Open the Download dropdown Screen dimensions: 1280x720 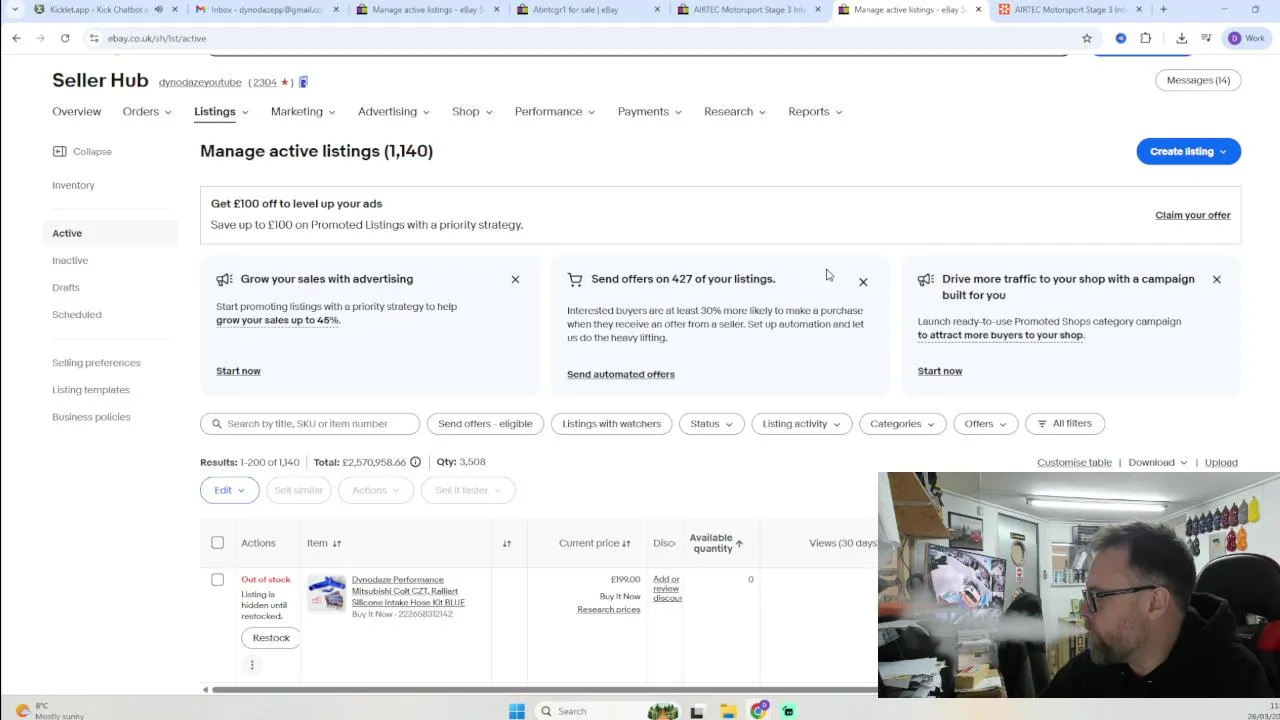coord(1158,463)
